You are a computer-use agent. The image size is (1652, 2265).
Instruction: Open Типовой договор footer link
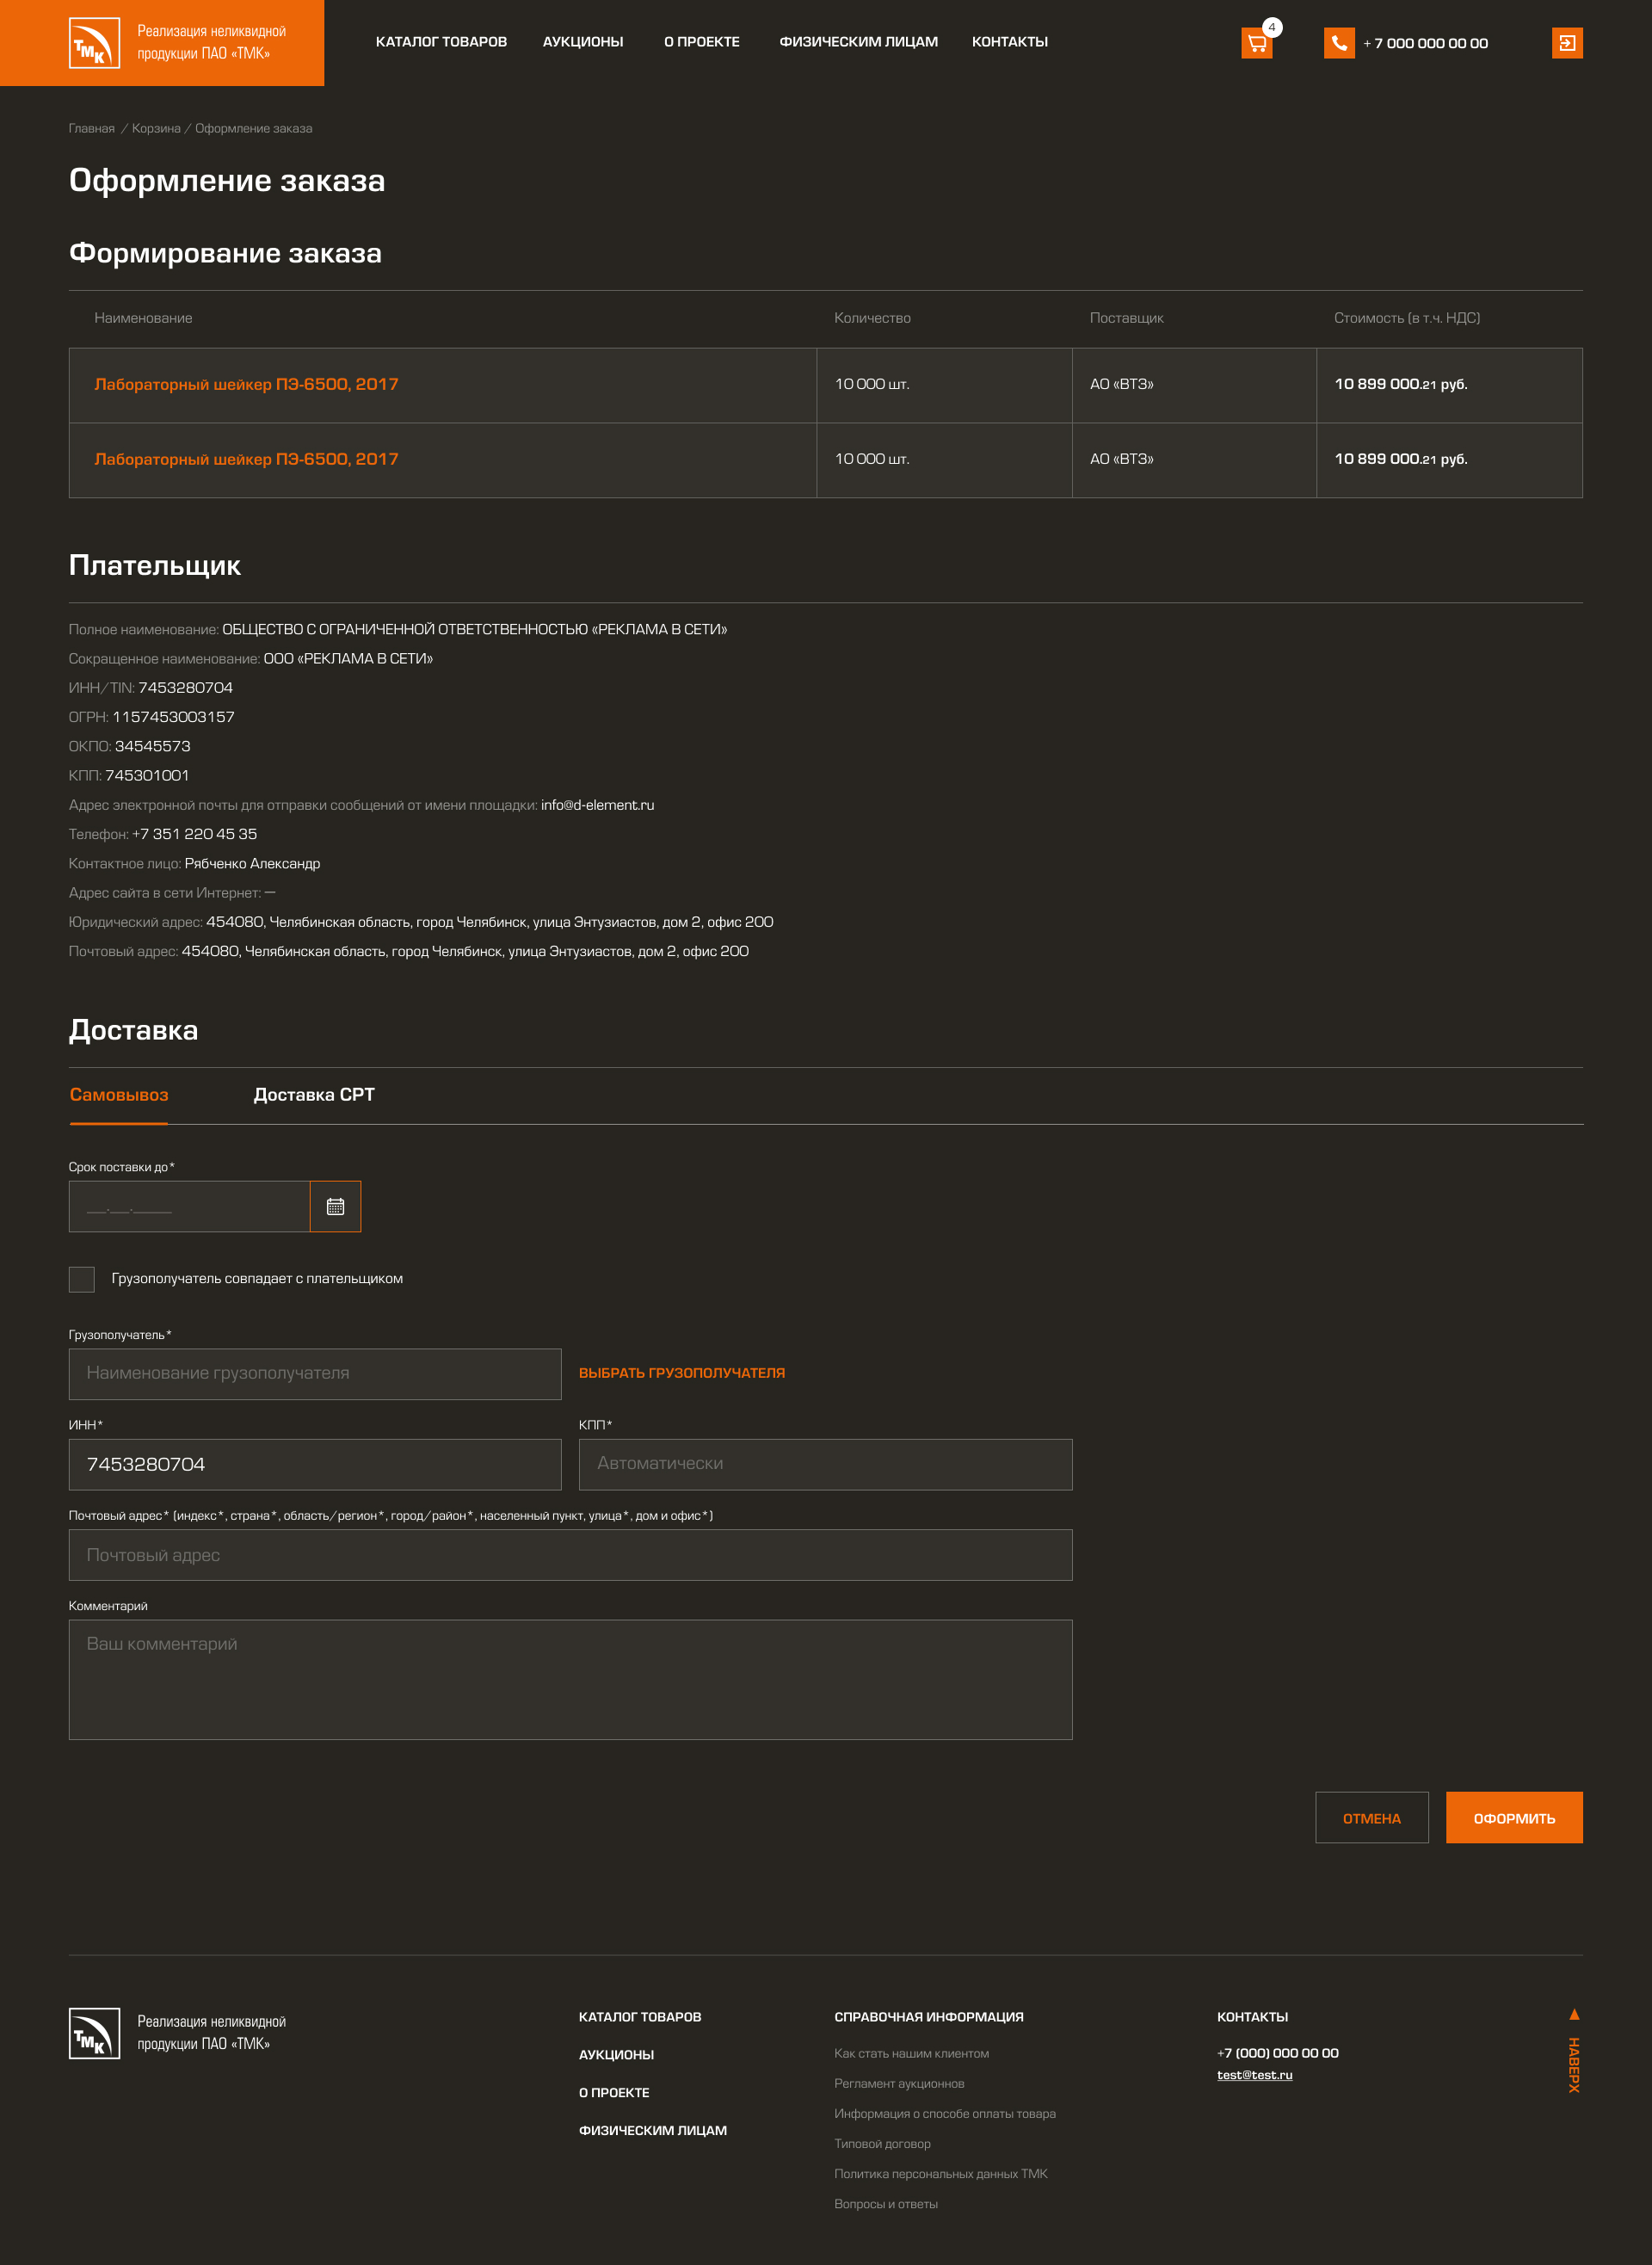(882, 2144)
